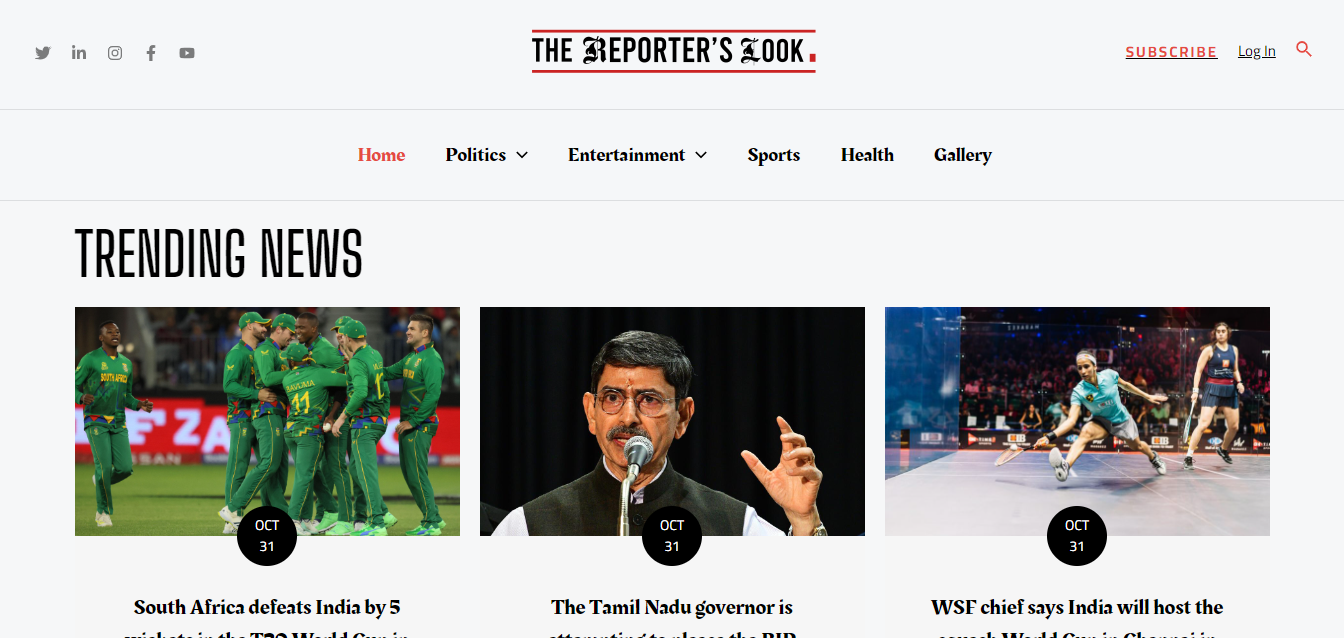Click the red search magnifier icon
This screenshot has height=638, width=1344.
tap(1304, 49)
